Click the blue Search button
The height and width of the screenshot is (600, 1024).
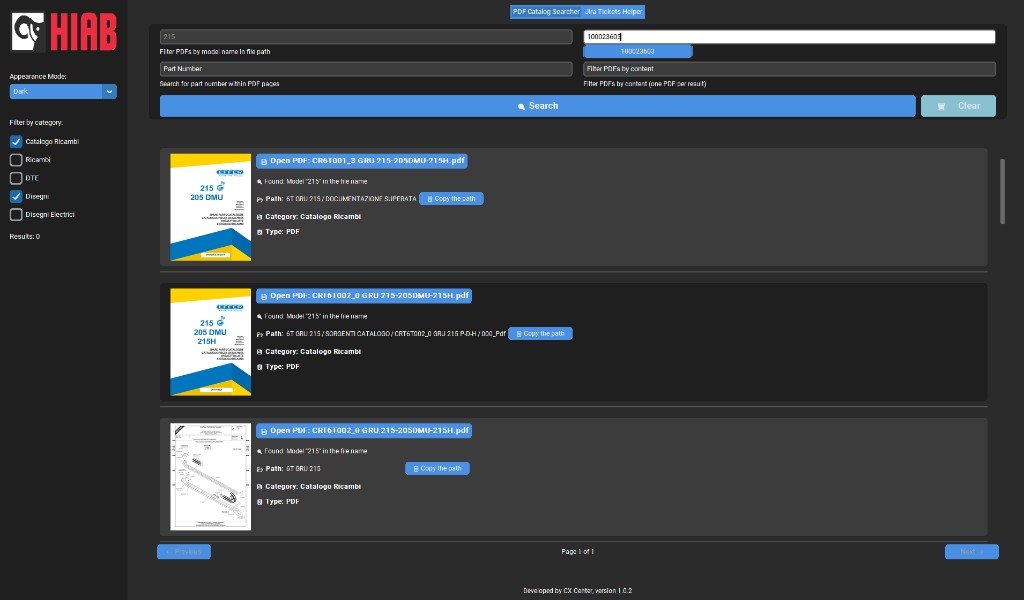click(537, 106)
